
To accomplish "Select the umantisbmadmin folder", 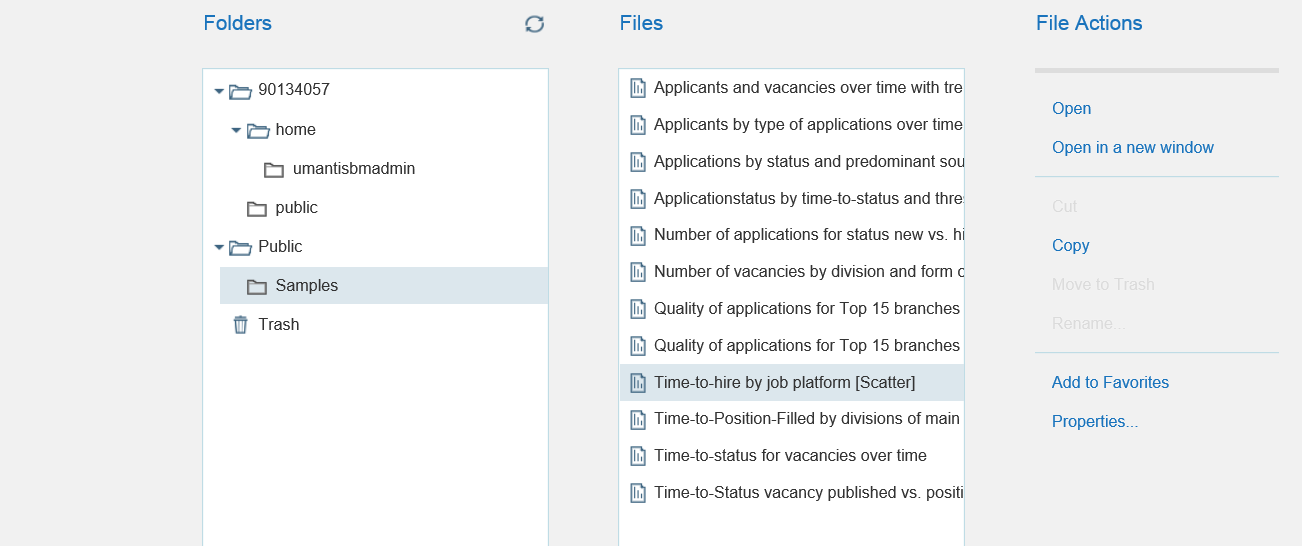I will pyautogui.click(x=353, y=169).
